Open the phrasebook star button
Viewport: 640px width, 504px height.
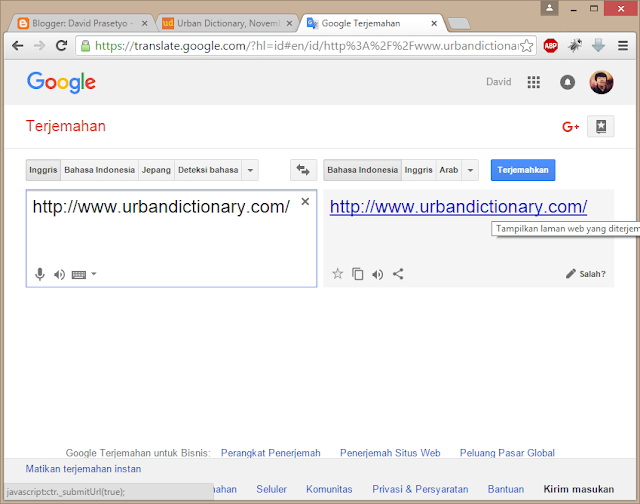601,127
